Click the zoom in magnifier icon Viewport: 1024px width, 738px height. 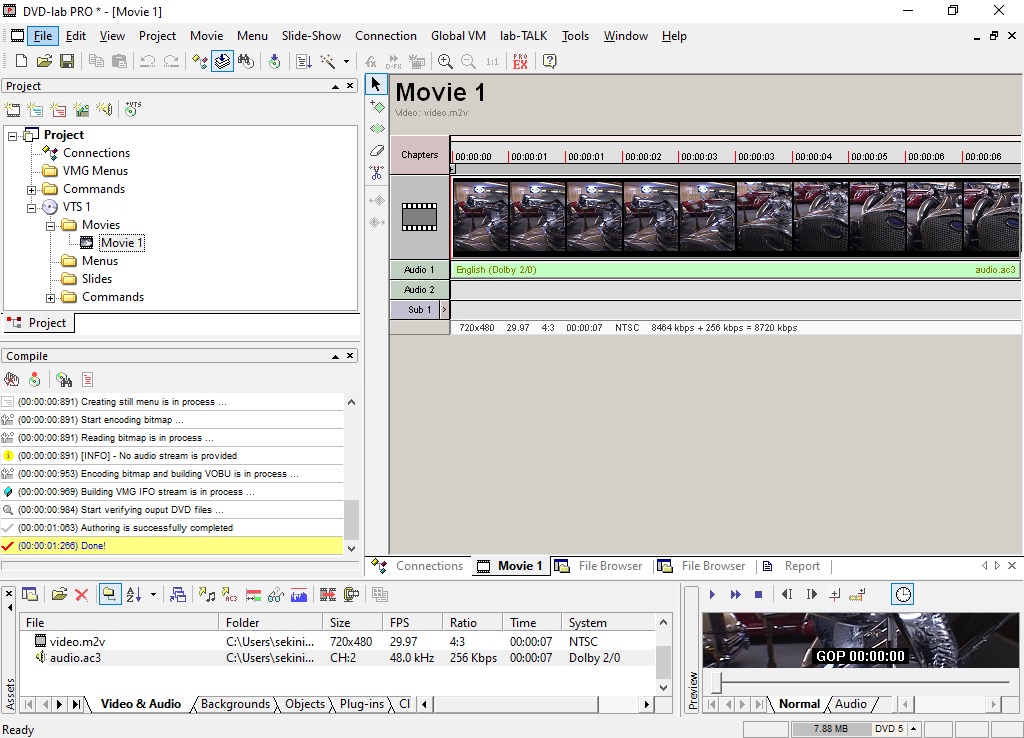446,62
